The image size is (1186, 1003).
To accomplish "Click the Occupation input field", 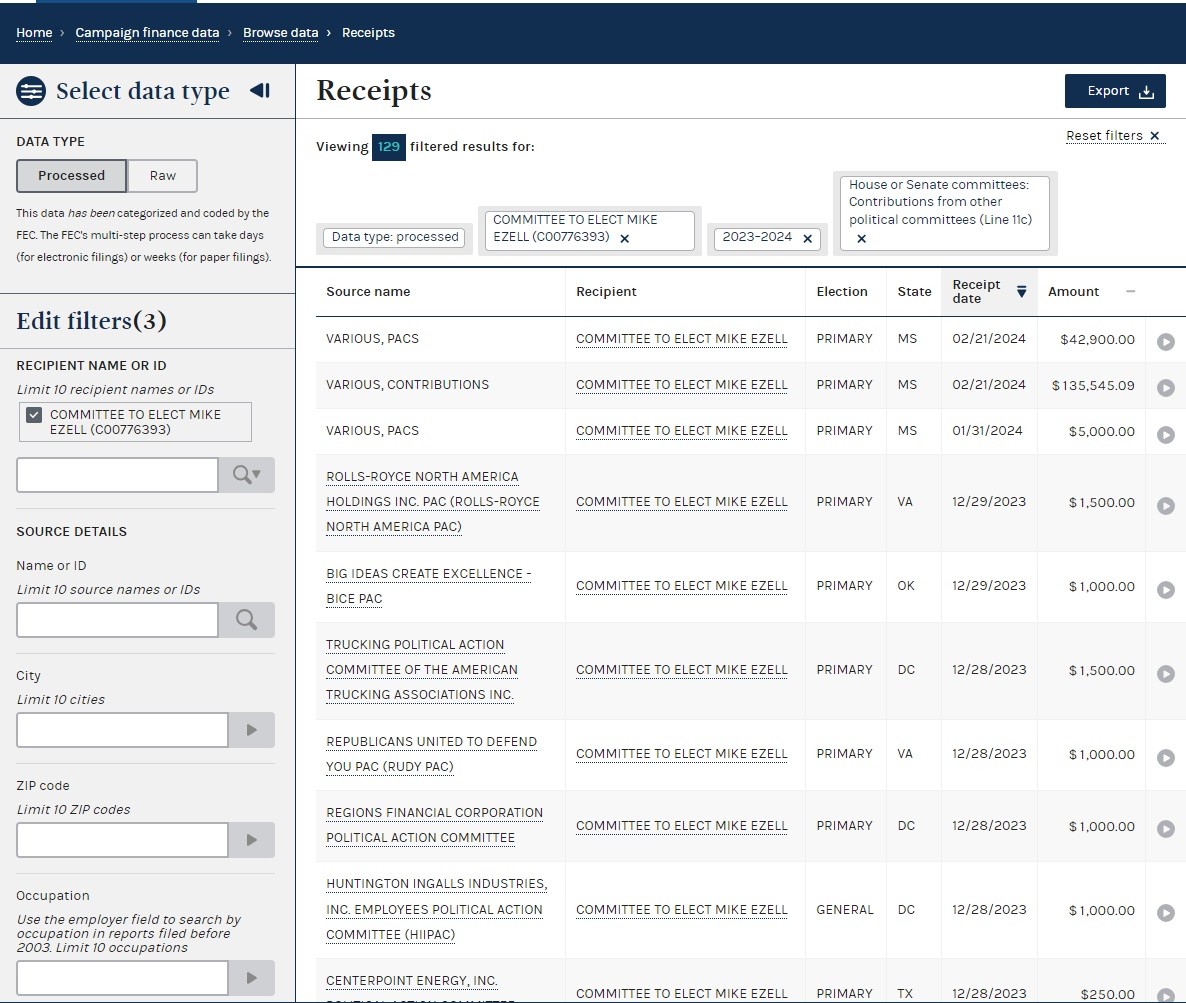I will click(123, 978).
